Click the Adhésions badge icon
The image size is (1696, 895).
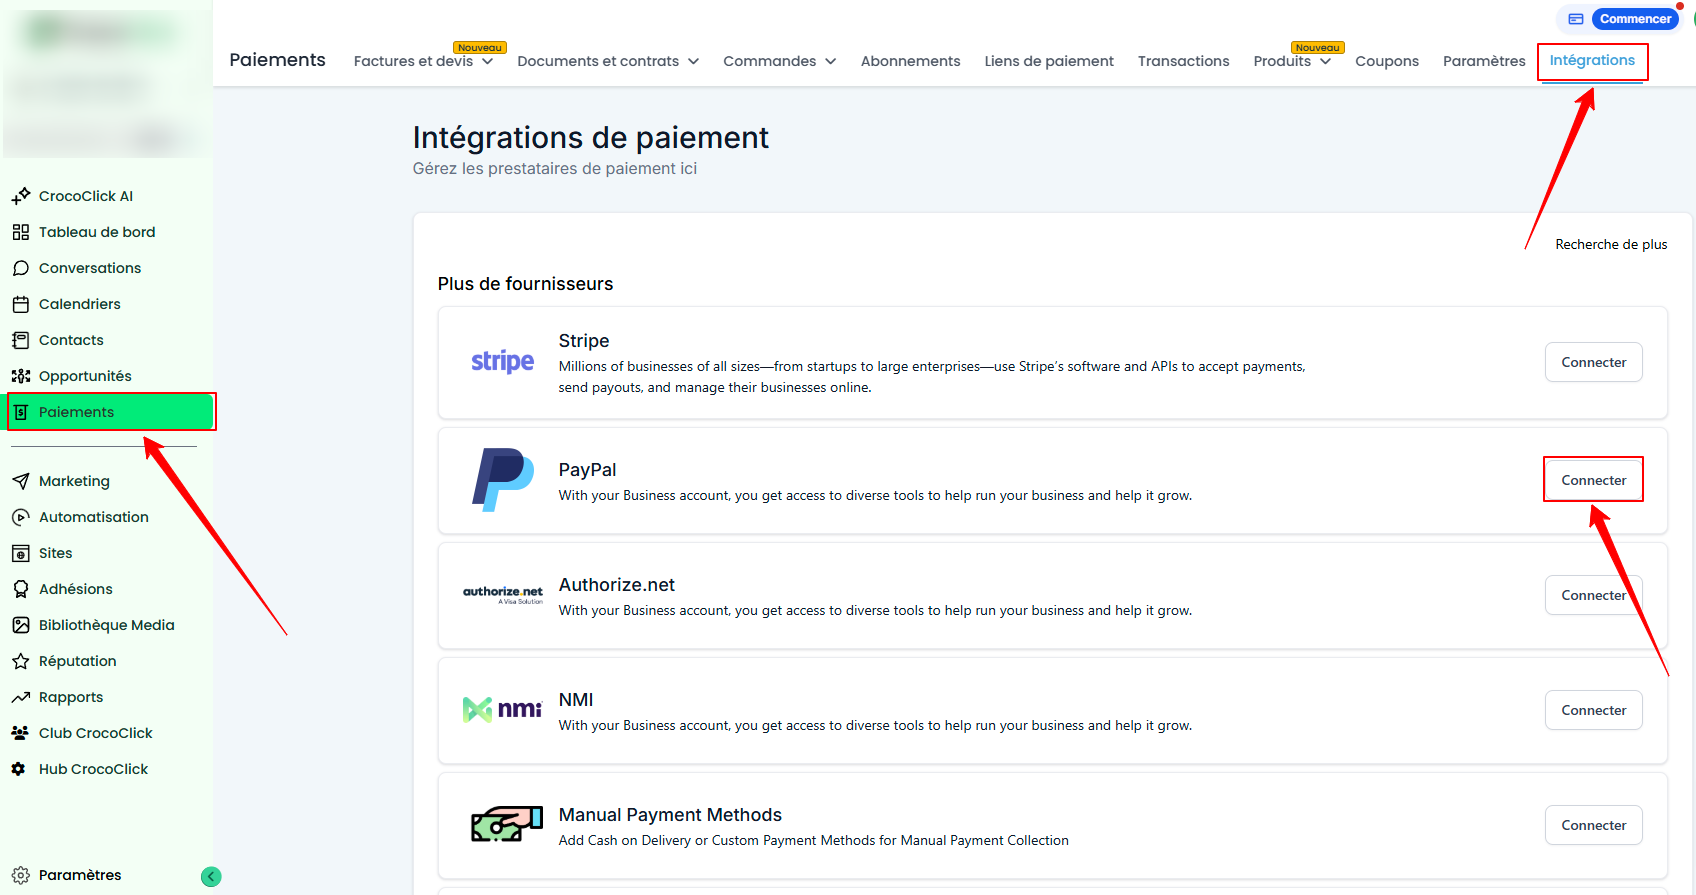[21, 589]
